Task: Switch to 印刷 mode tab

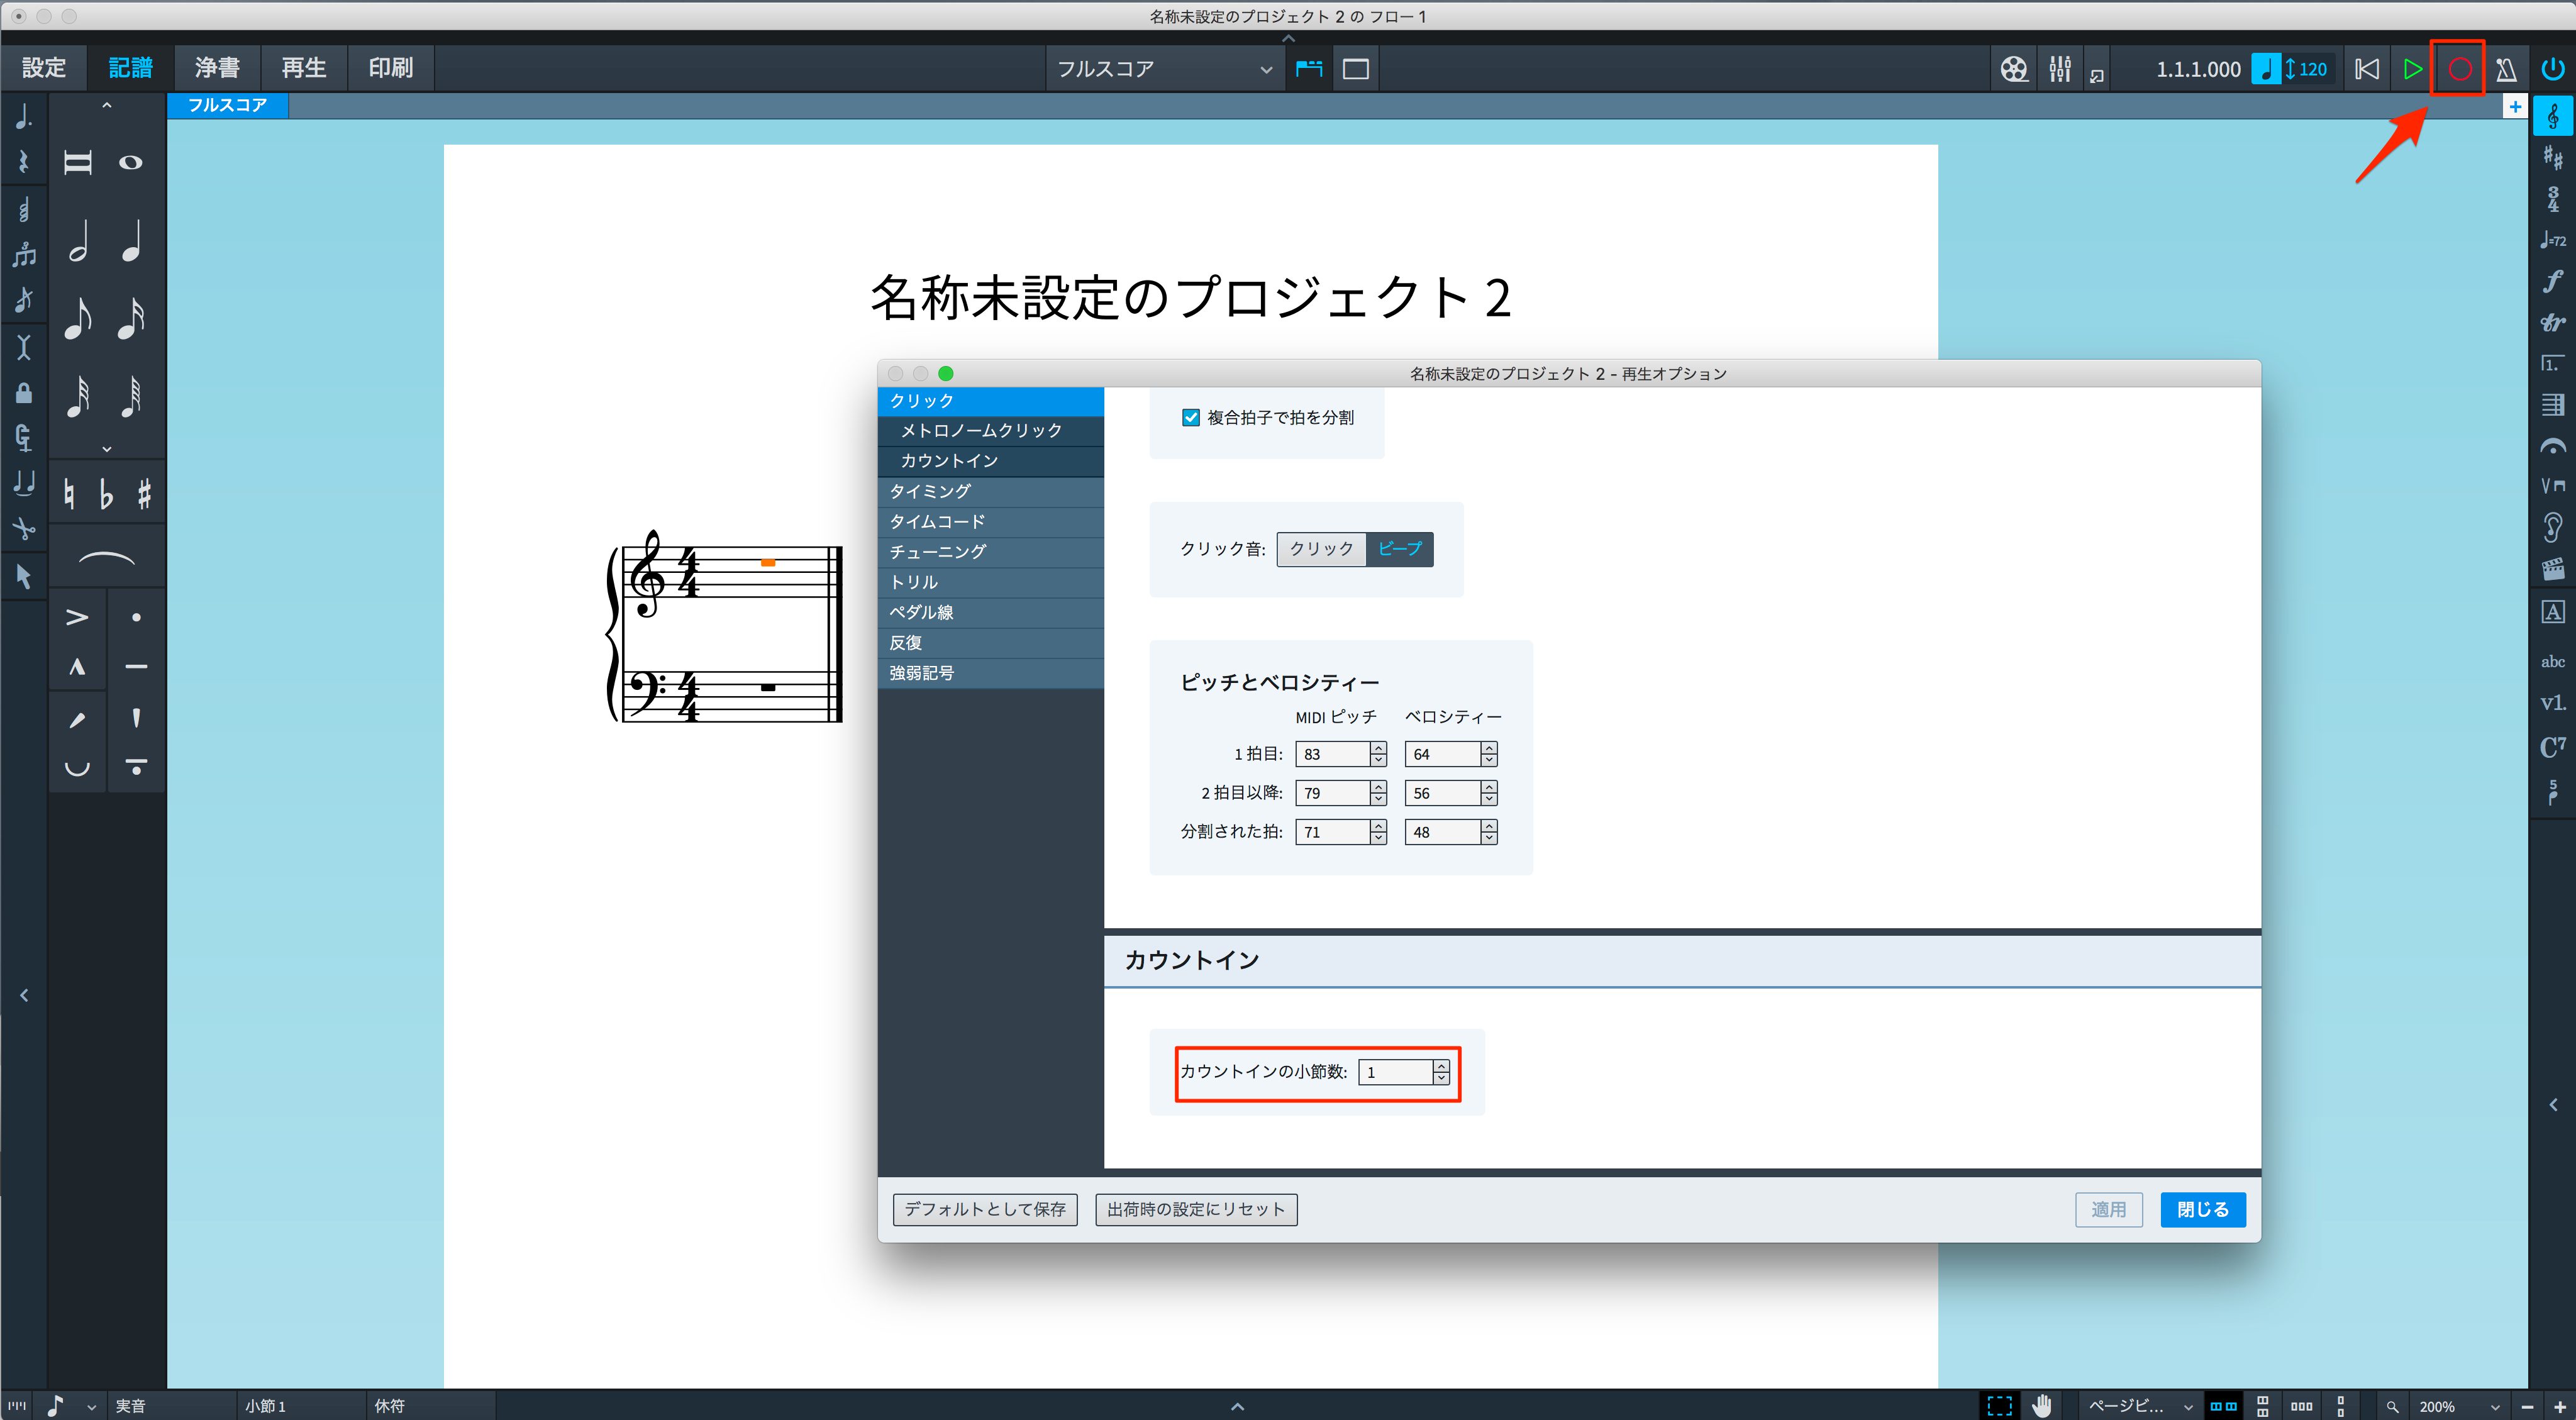Action: coord(391,67)
